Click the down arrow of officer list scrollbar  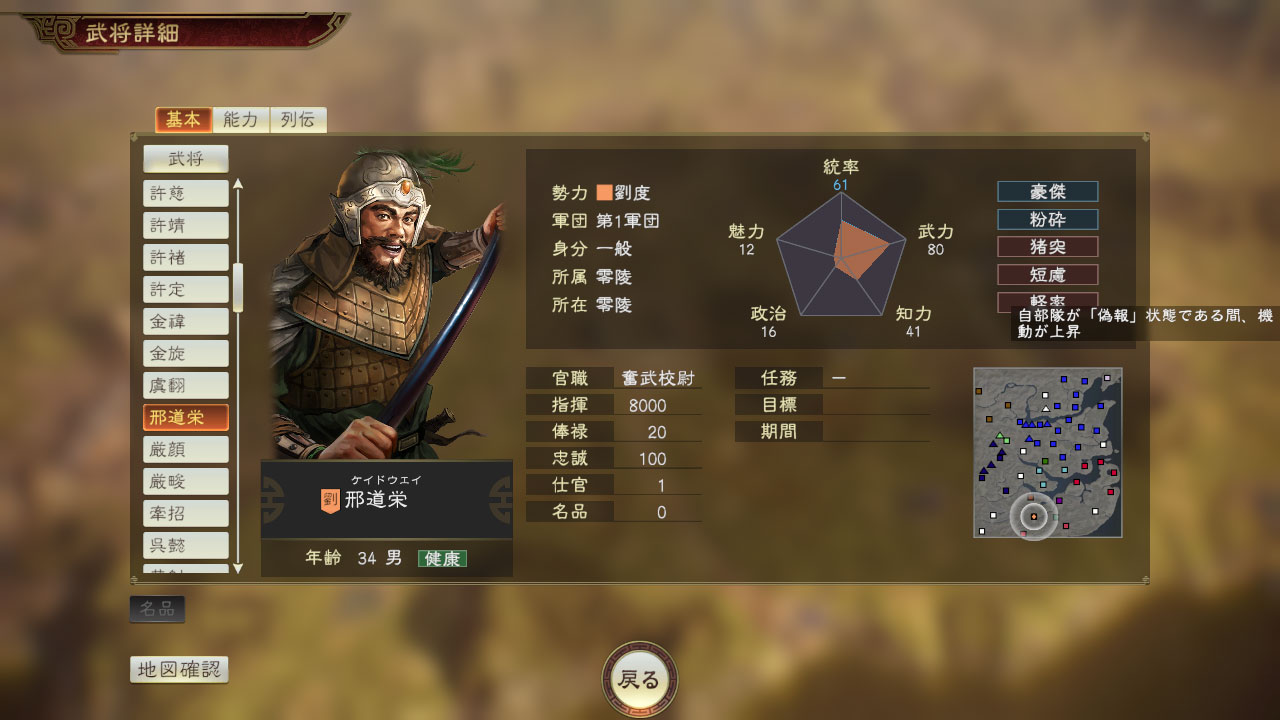[238, 568]
